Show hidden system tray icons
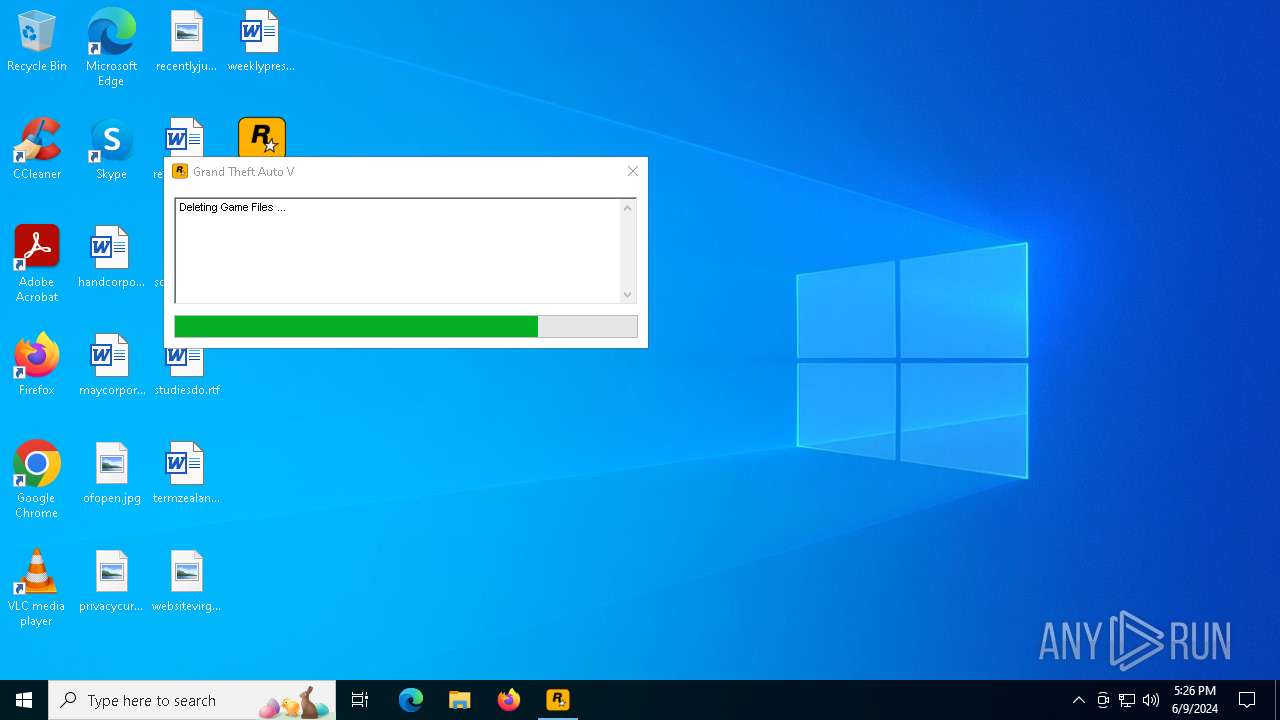This screenshot has width=1280, height=720. click(x=1078, y=700)
